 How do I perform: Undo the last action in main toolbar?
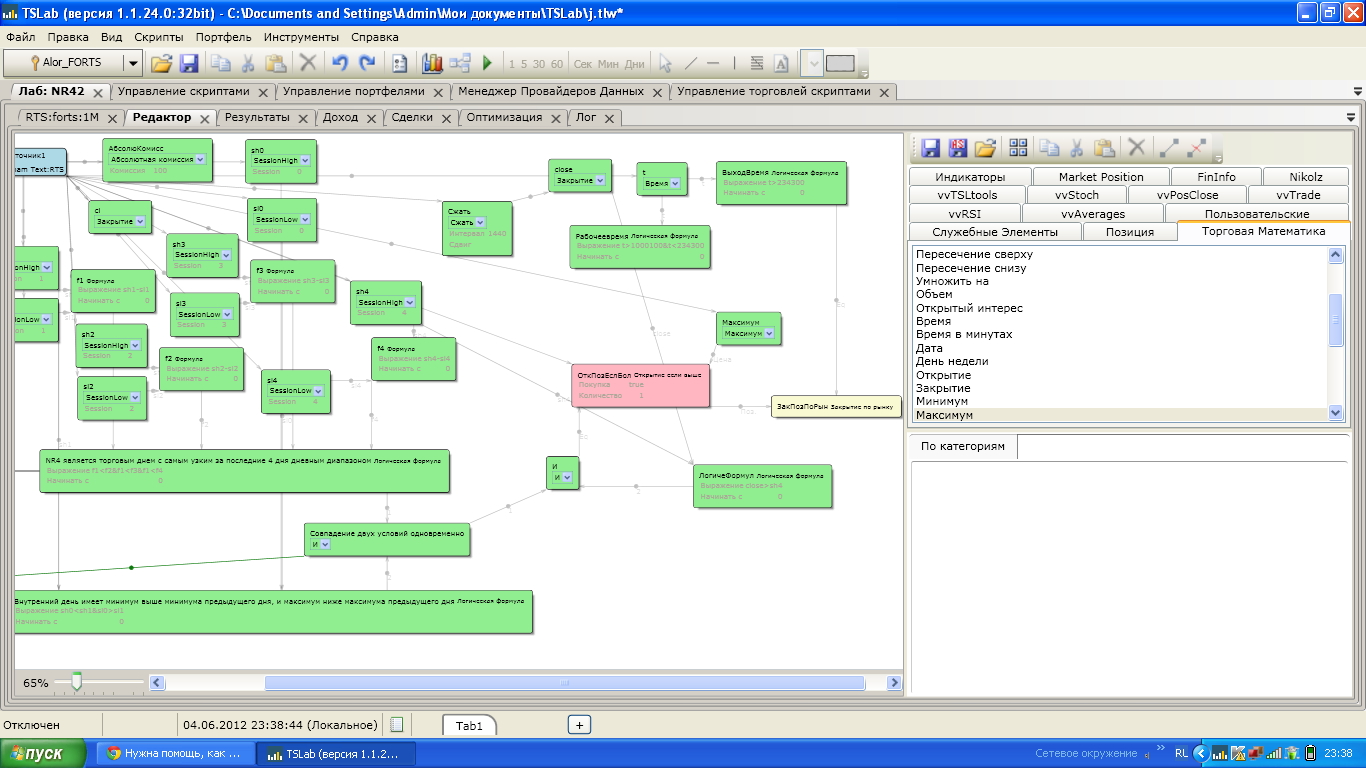coord(340,63)
